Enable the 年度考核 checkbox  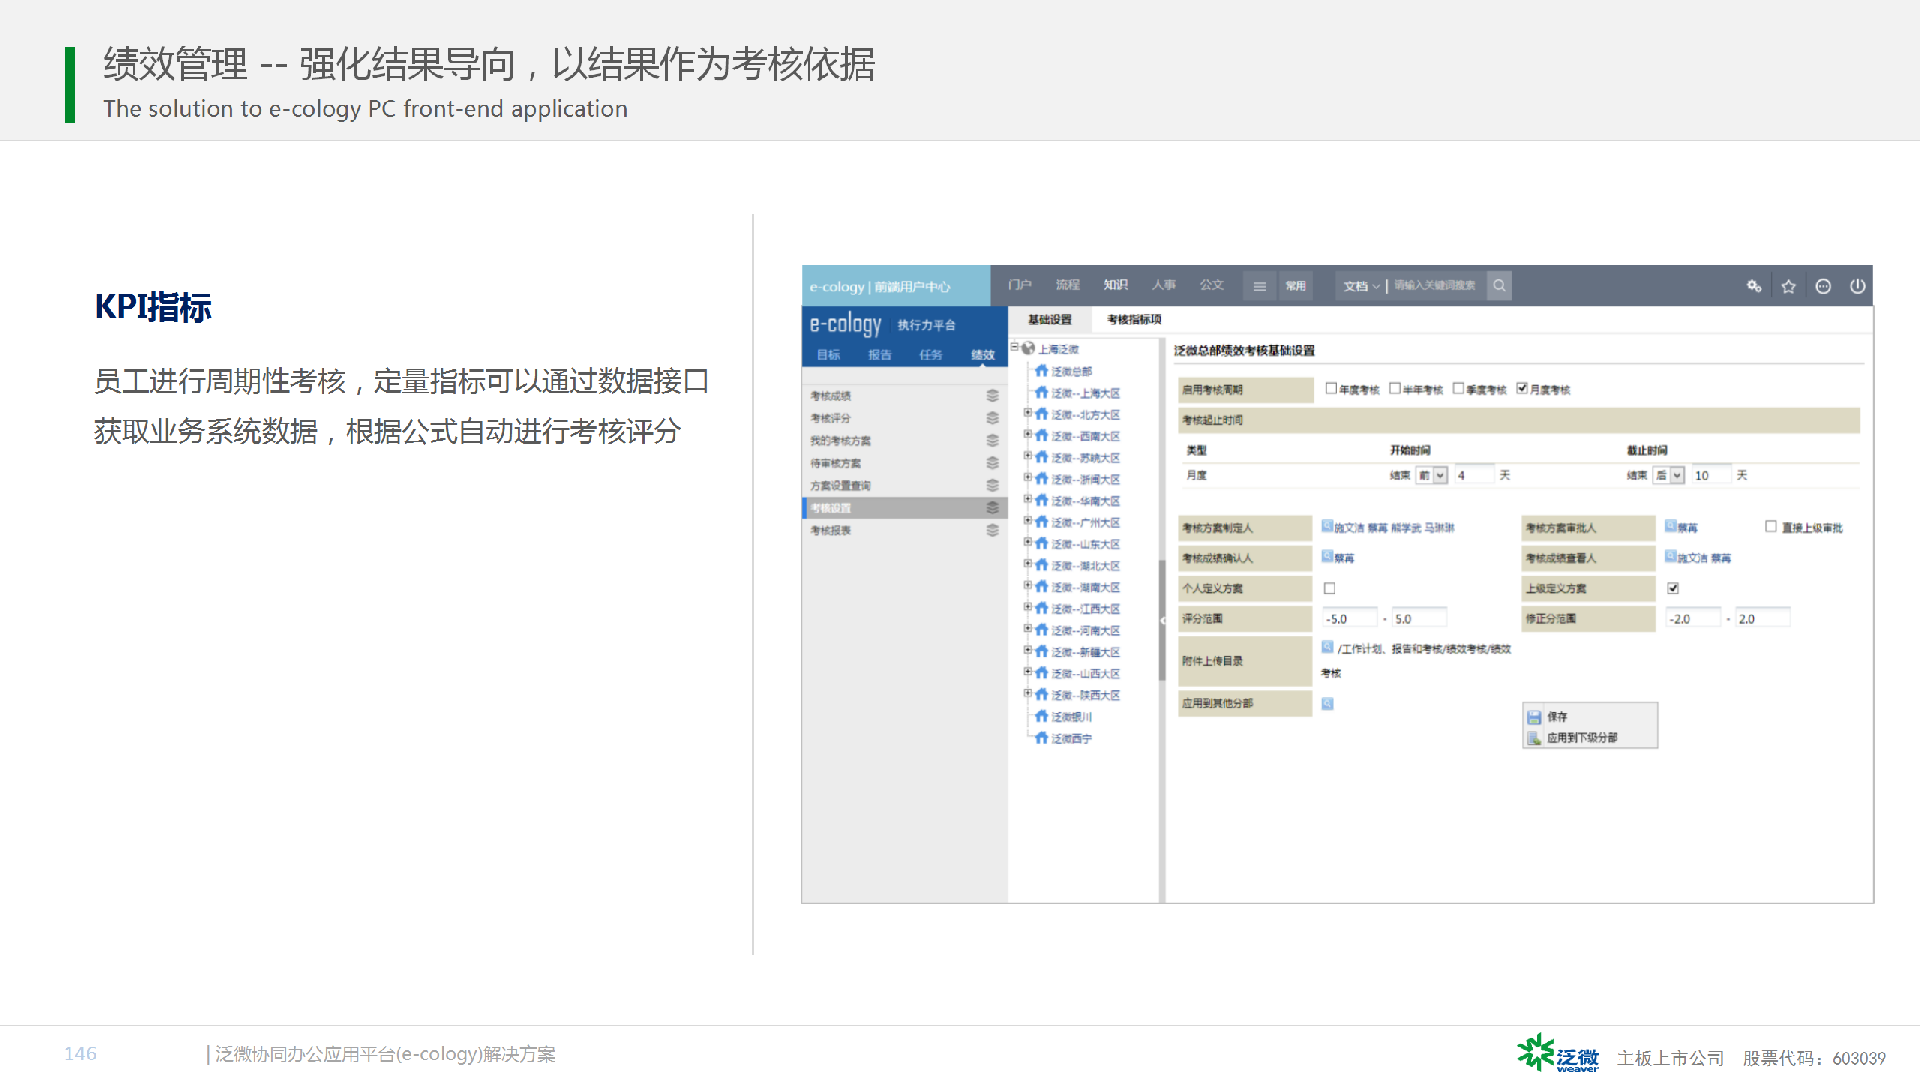tap(1331, 388)
